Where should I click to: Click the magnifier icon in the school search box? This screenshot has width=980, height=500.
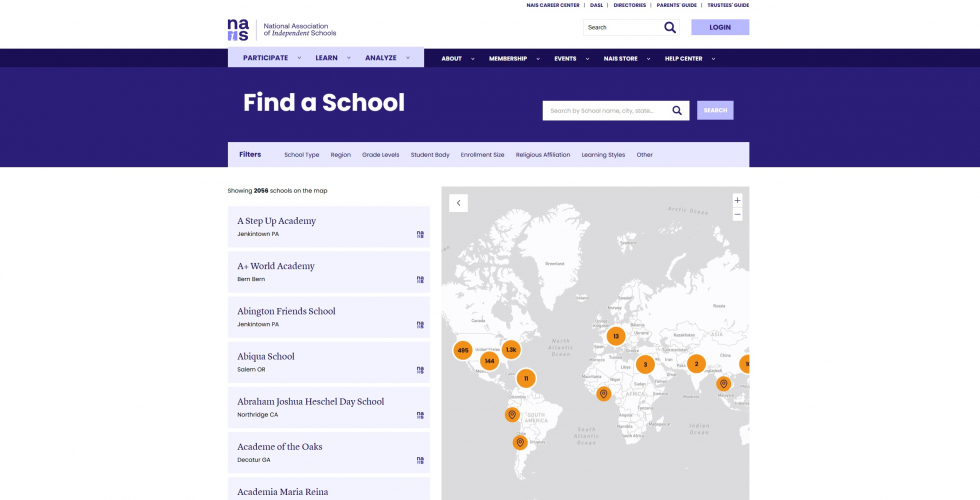677,111
